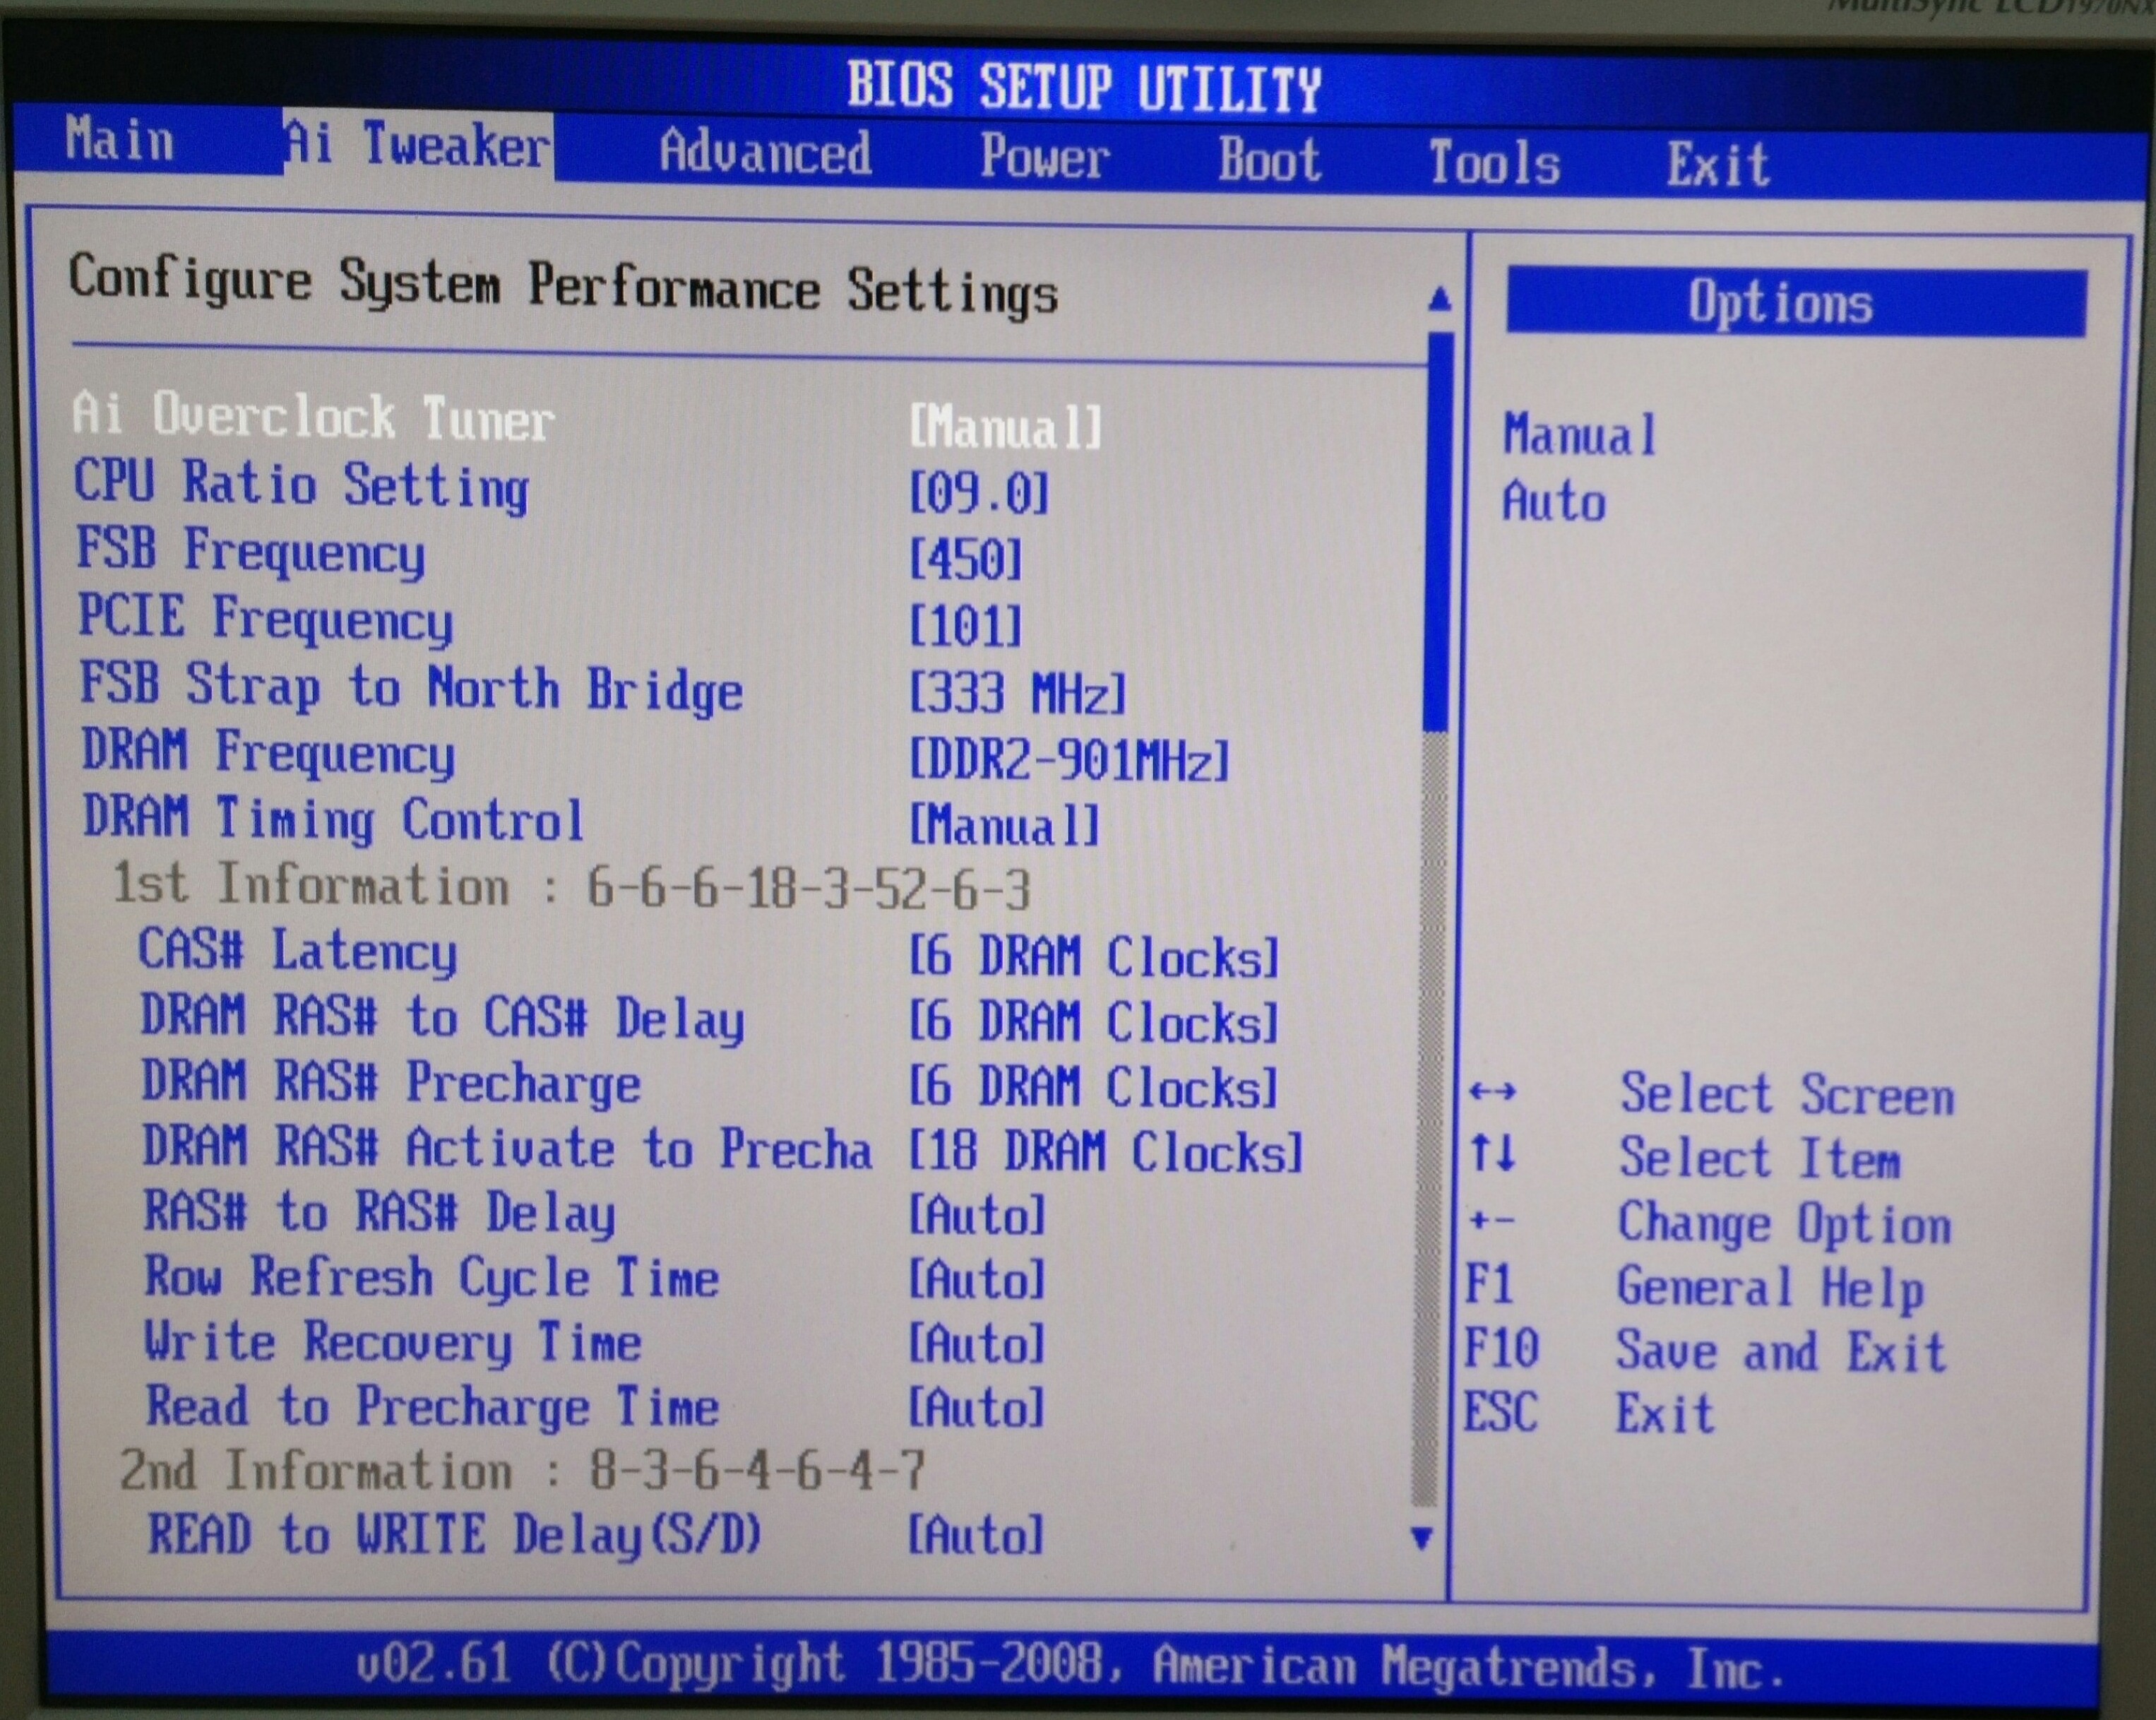The width and height of the screenshot is (2156, 1720).
Task: Click the plus-minus Change Option symbol
Action: (1492, 1219)
